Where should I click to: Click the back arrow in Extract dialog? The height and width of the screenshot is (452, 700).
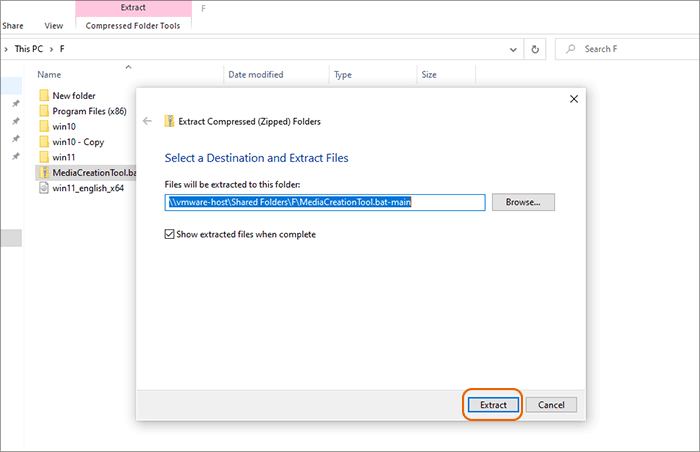[x=148, y=121]
